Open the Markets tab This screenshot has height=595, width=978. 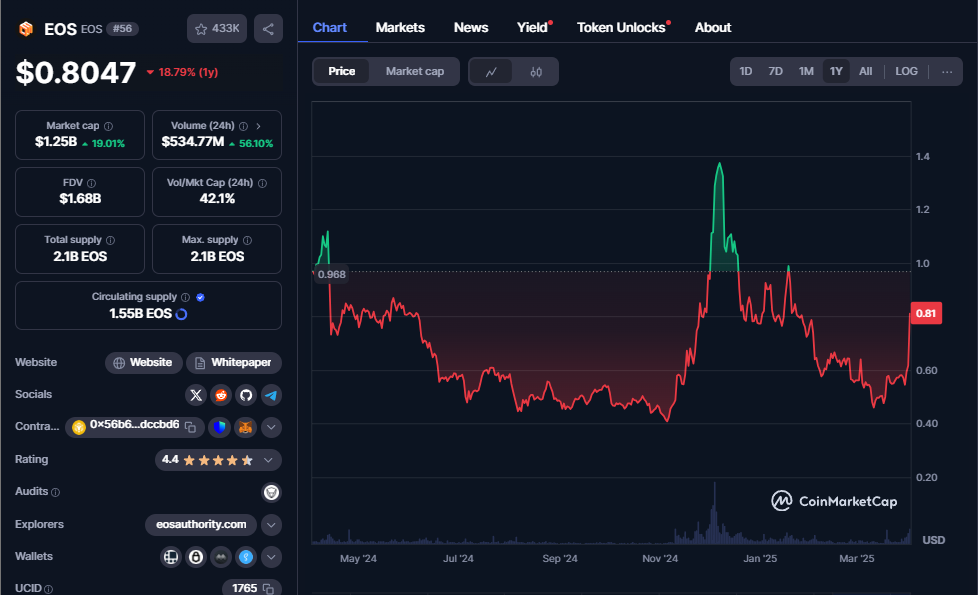tap(400, 27)
